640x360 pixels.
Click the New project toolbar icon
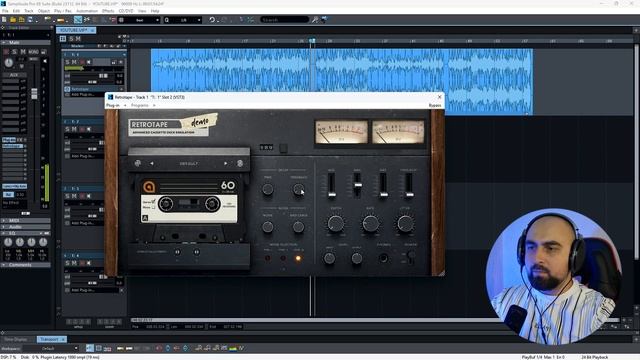point(4,20)
